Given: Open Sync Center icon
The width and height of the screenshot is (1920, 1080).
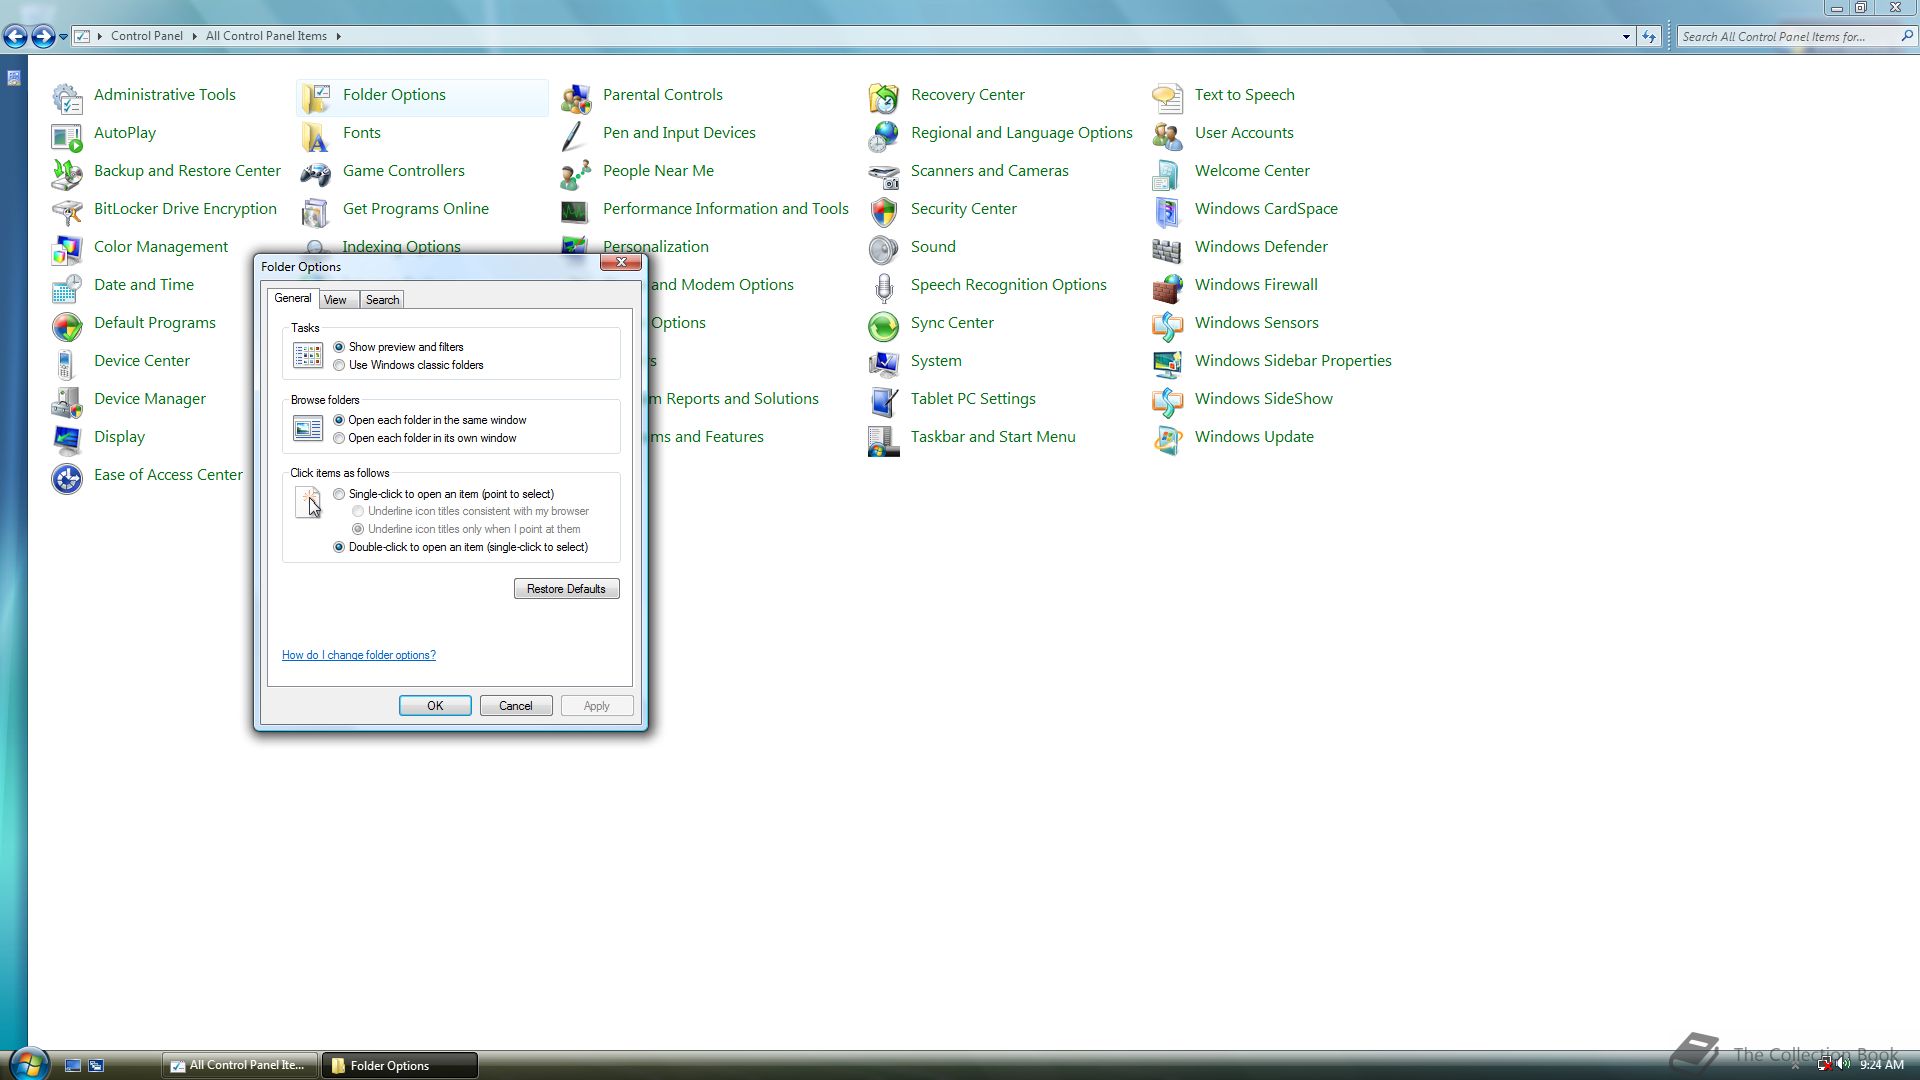Looking at the screenshot, I should tap(884, 325).
